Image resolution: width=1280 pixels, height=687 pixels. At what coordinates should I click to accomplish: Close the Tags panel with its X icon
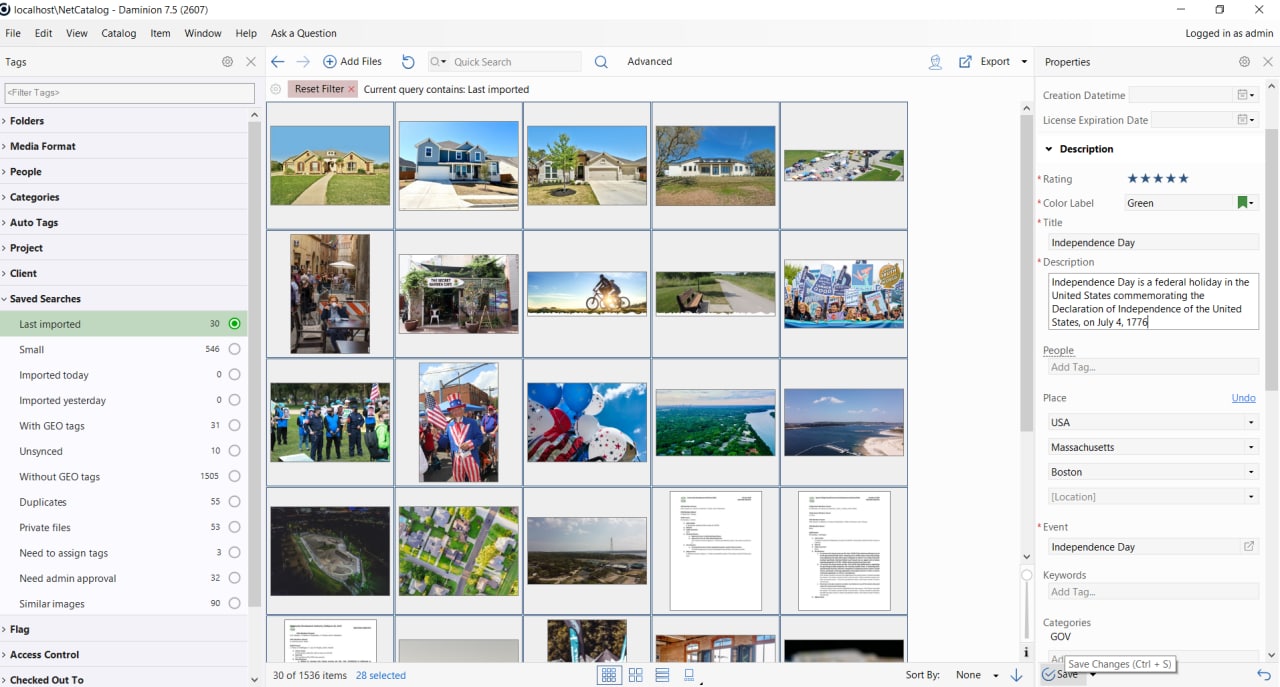[251, 62]
